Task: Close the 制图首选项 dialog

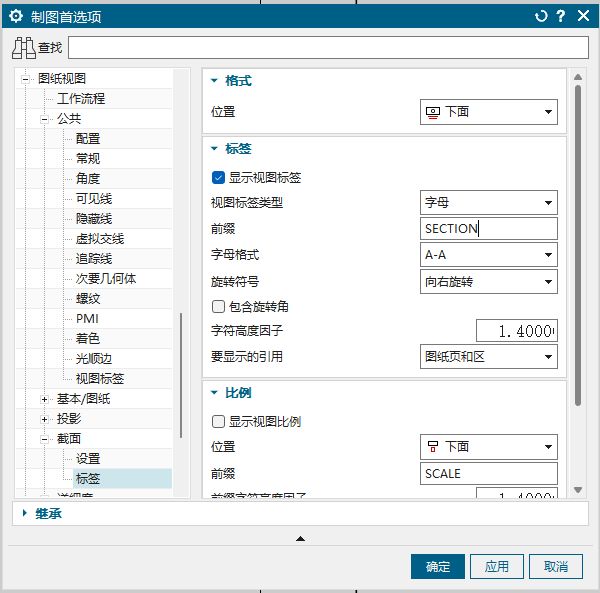Action: pyautogui.click(x=583, y=16)
